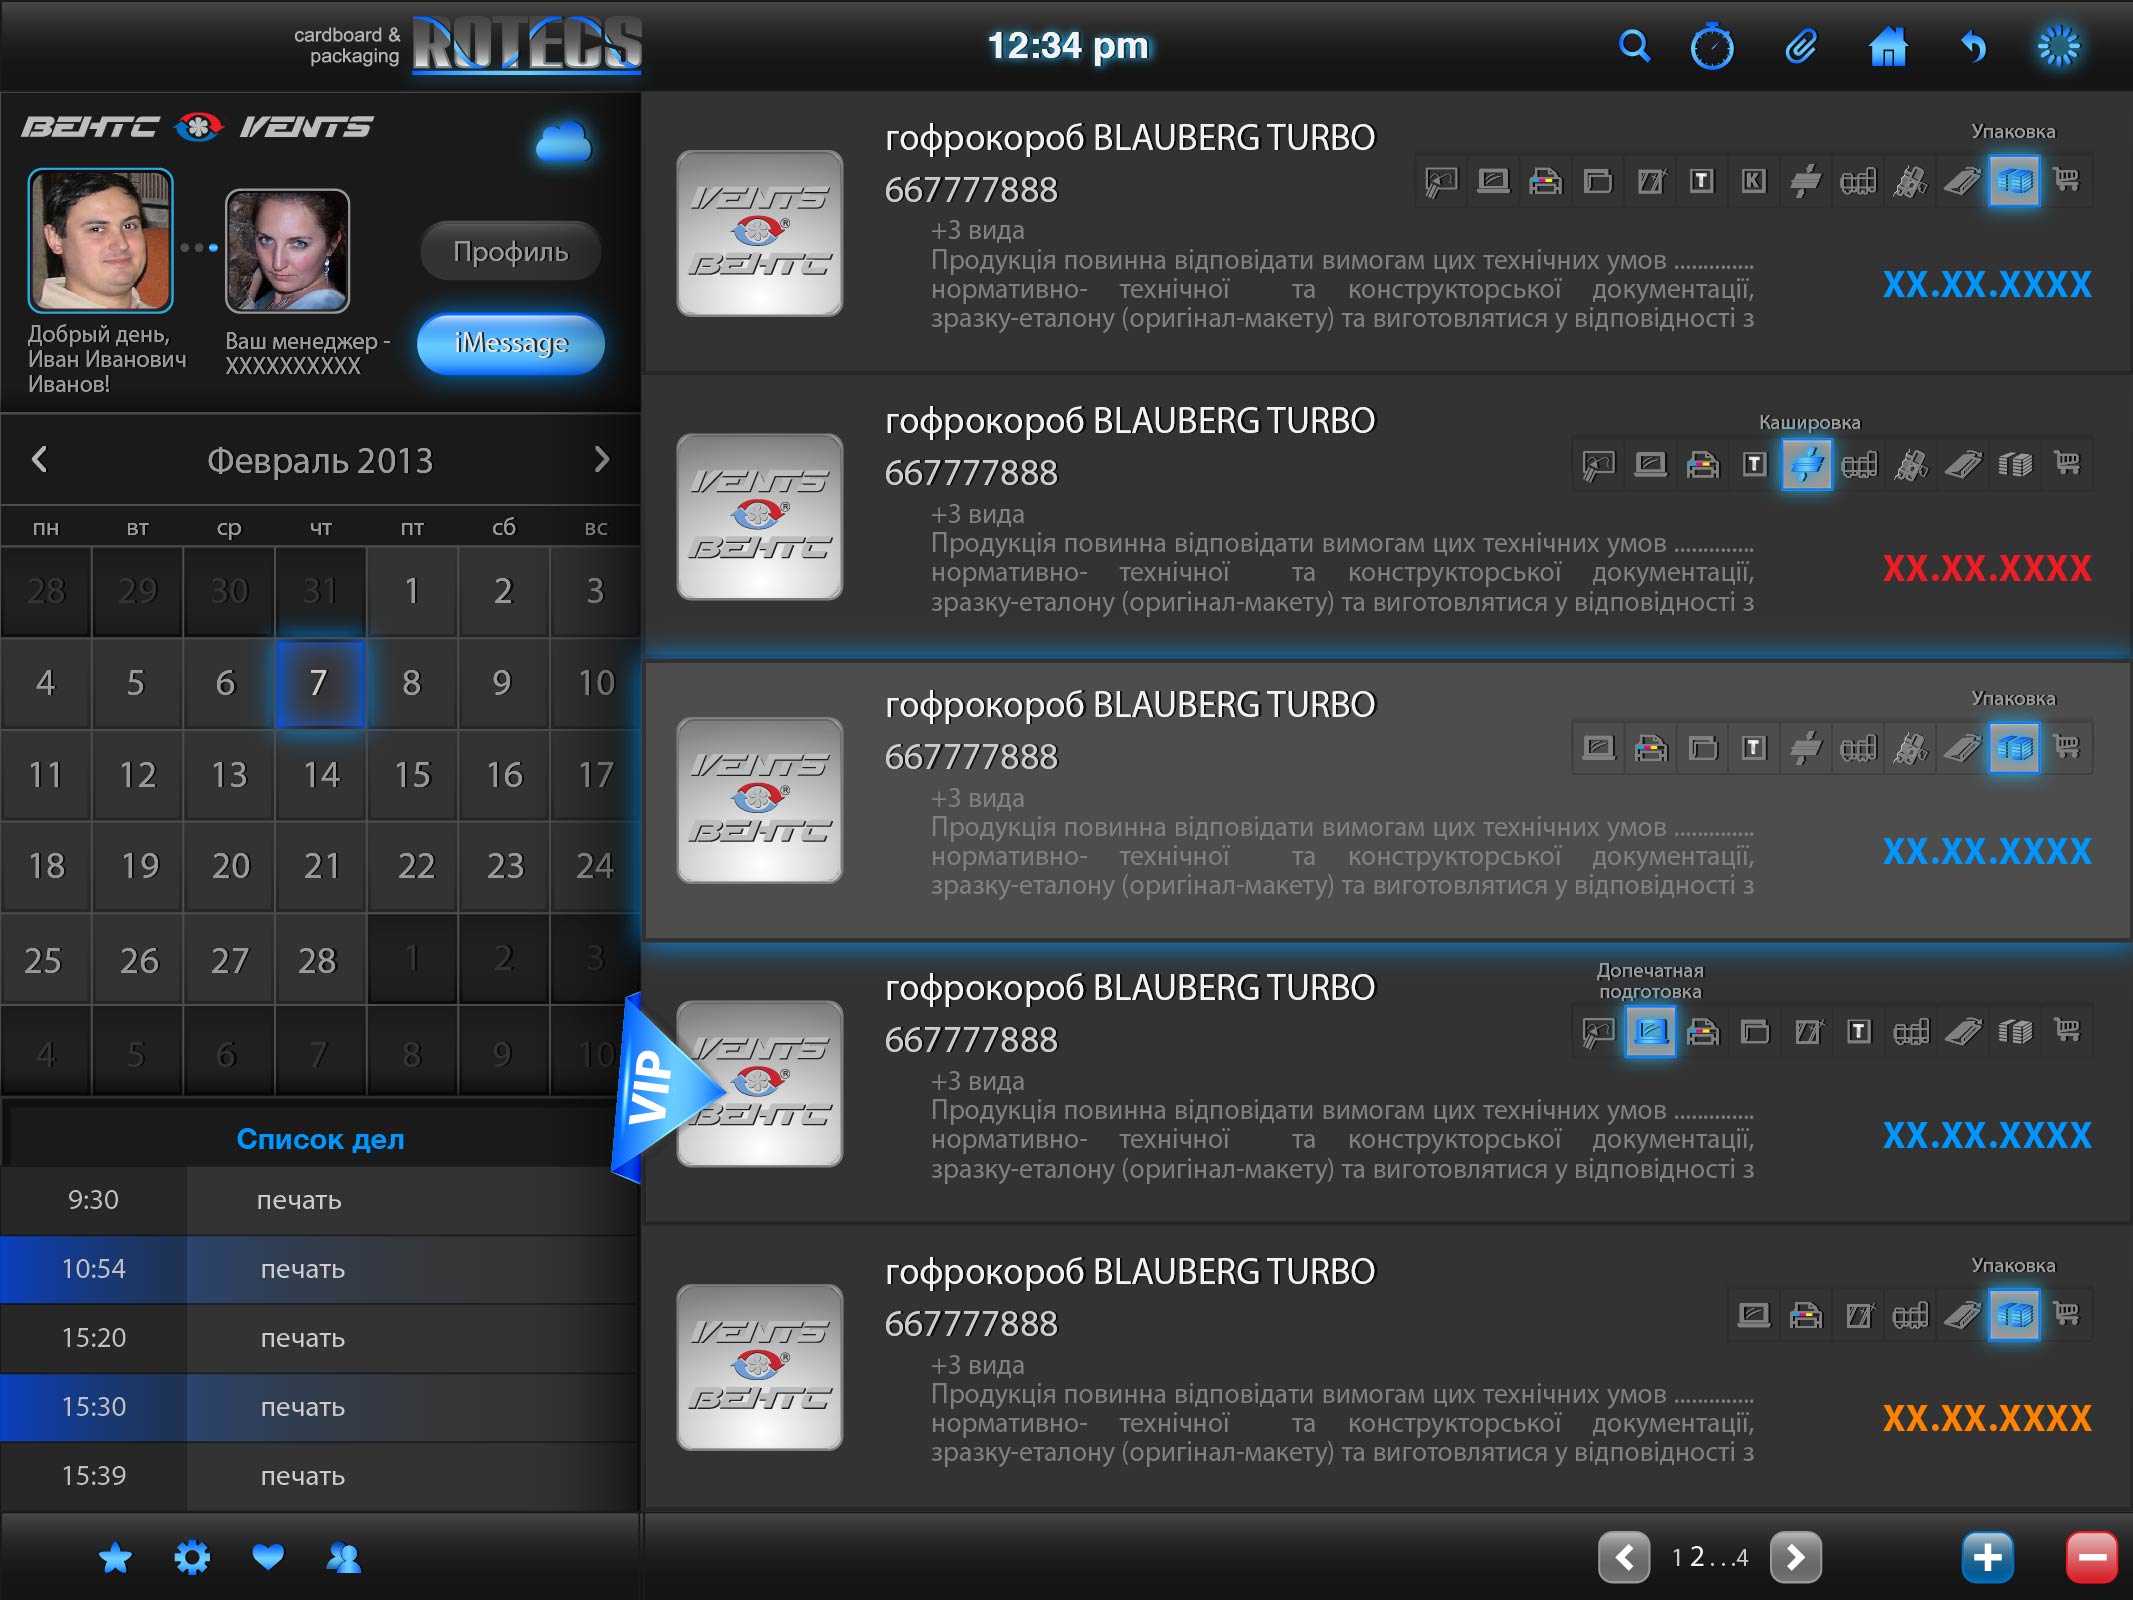Click the ВЕНТС VENTS company logo

coord(197,127)
